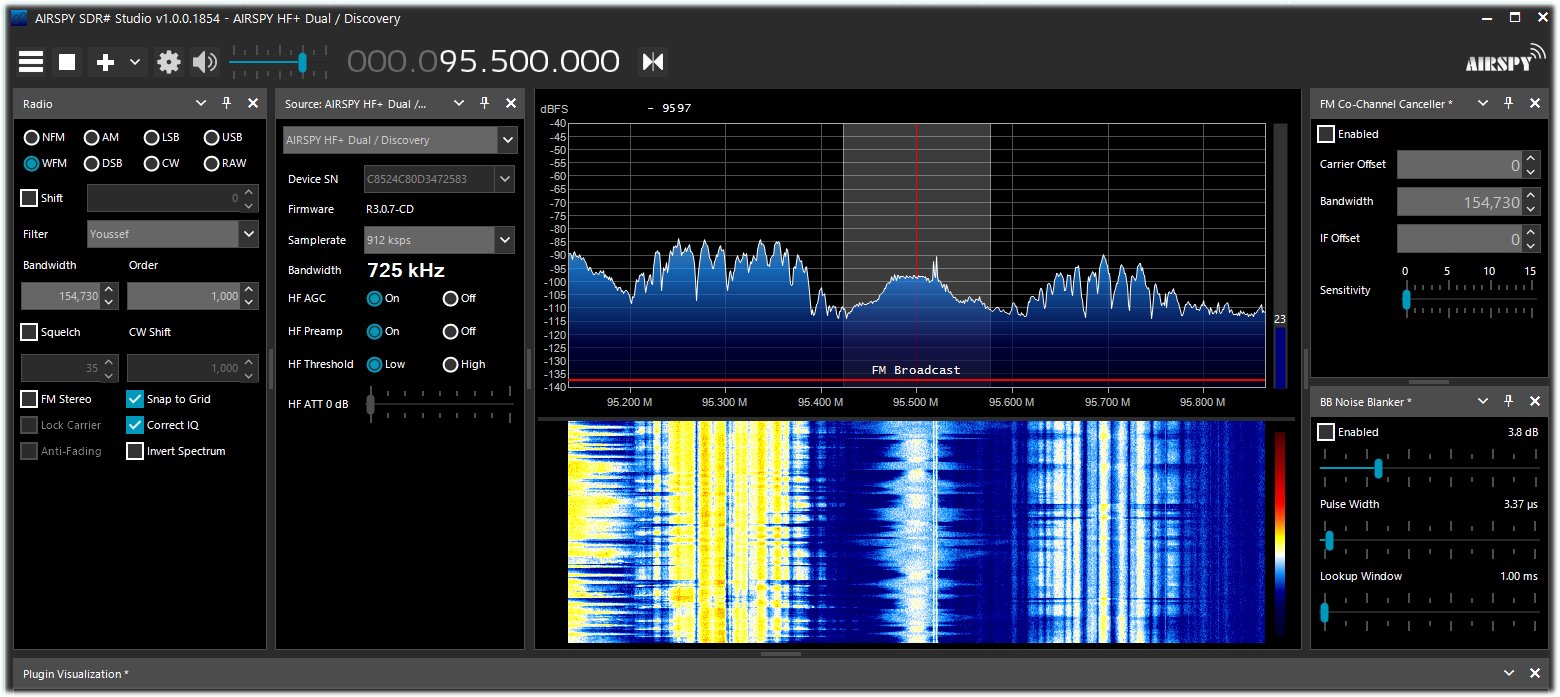Image resolution: width=1560 pixels, height=697 pixels.
Task: Close the Source panel
Action: [x=511, y=103]
